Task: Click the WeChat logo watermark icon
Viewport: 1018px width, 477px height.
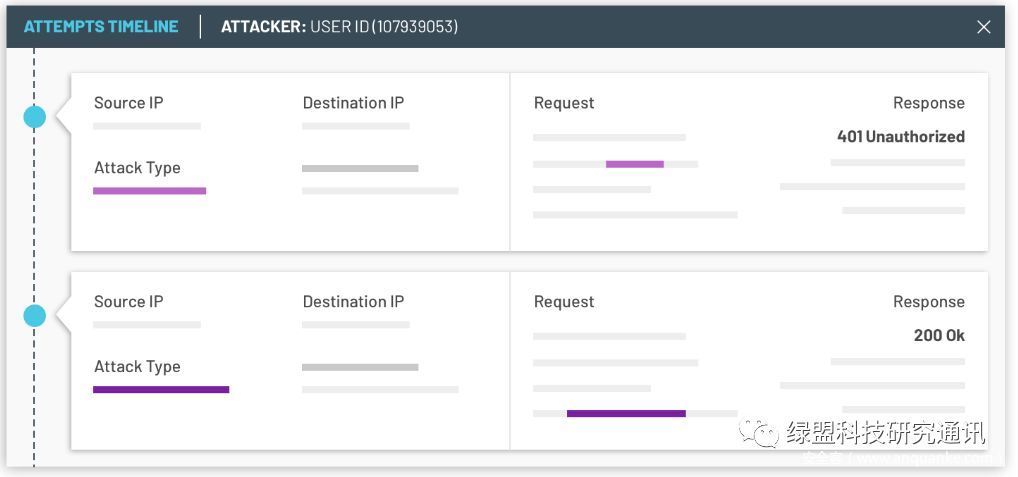Action: (x=757, y=433)
